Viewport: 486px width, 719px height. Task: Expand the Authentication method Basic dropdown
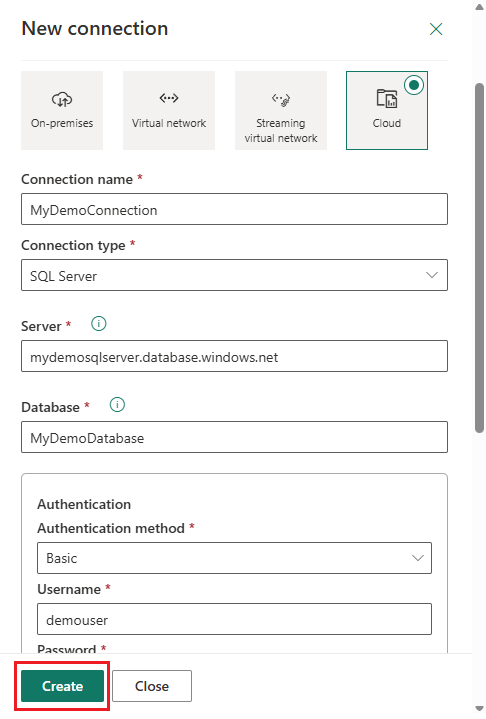tap(234, 558)
